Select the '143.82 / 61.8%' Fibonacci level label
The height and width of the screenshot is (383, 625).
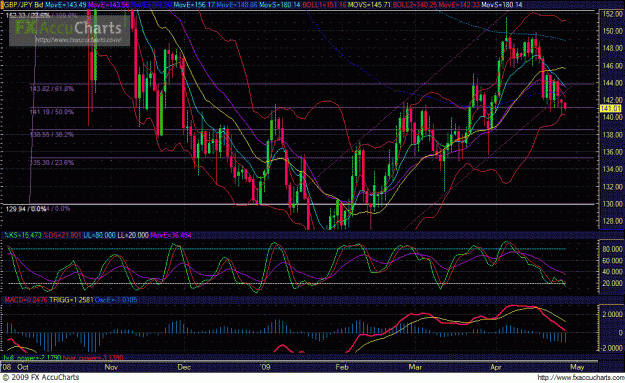click(52, 89)
